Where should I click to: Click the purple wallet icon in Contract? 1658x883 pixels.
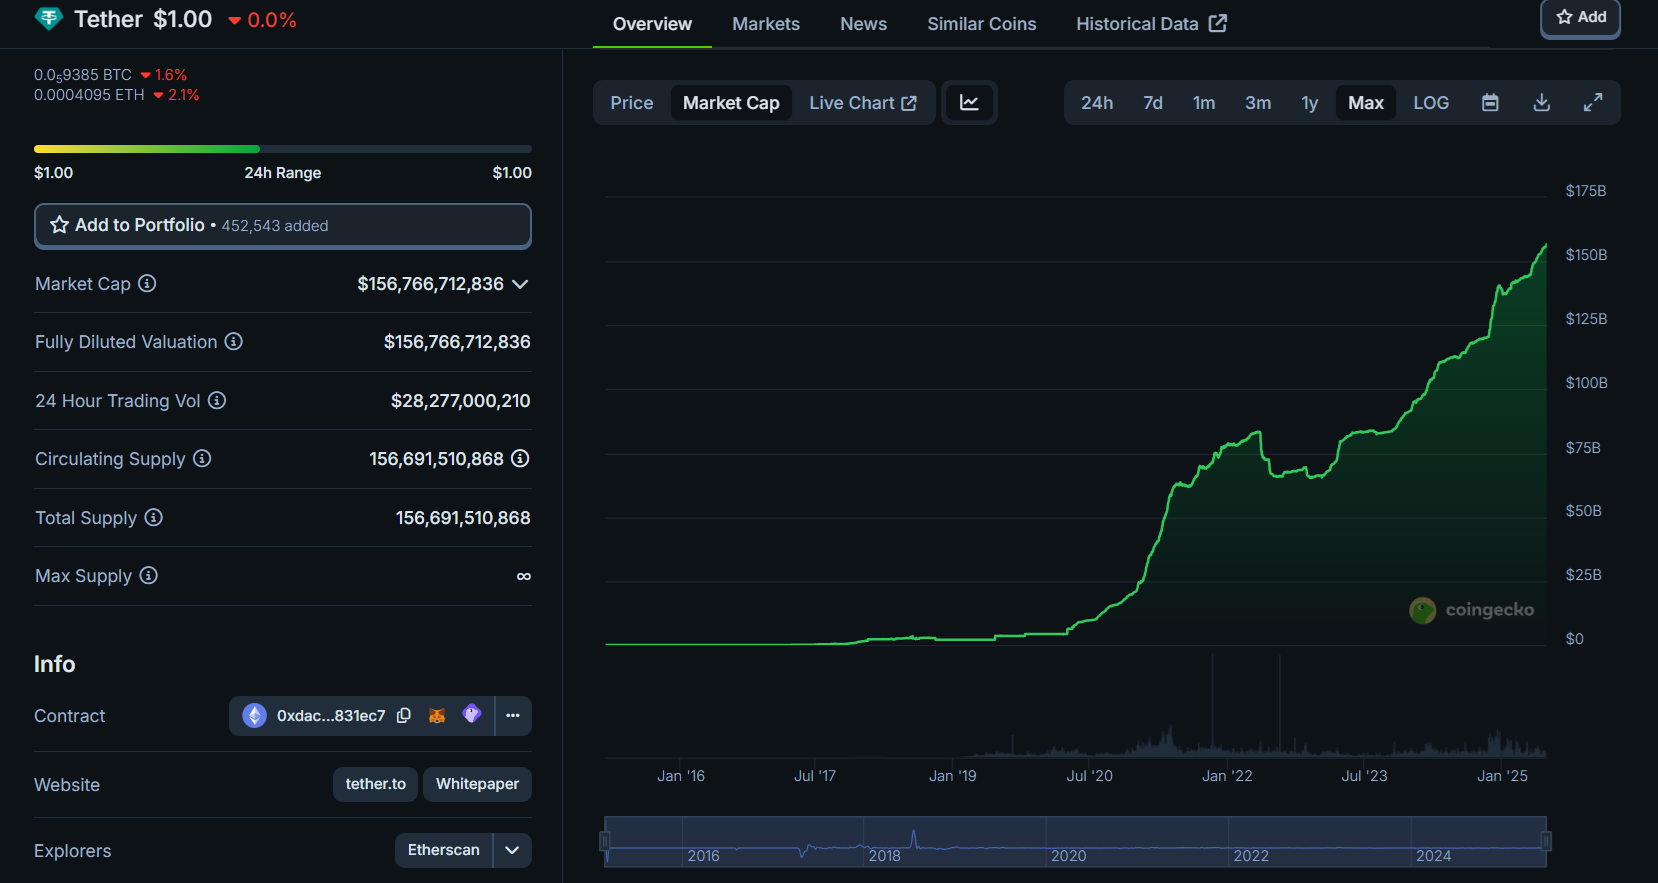pos(472,714)
